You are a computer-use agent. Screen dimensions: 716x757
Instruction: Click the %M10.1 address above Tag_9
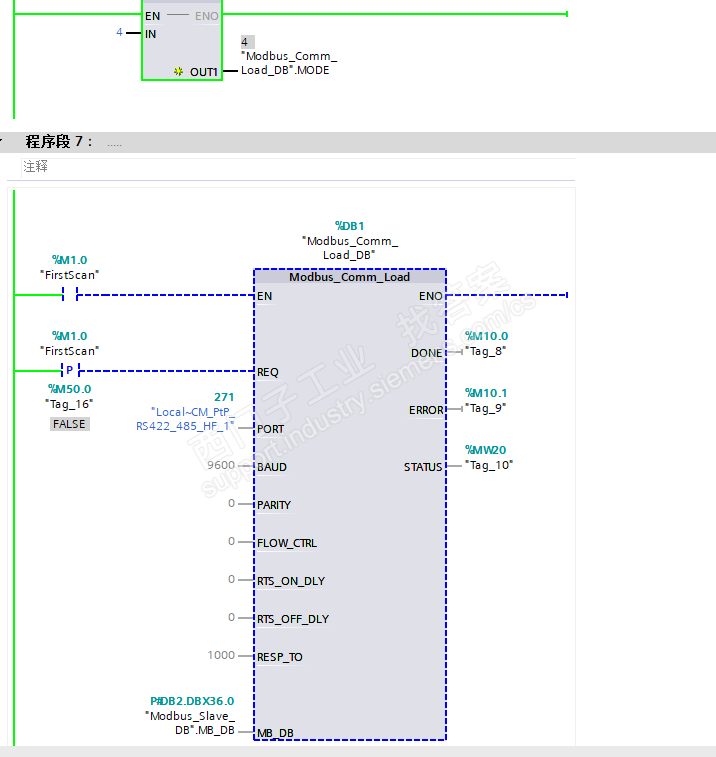click(x=486, y=393)
